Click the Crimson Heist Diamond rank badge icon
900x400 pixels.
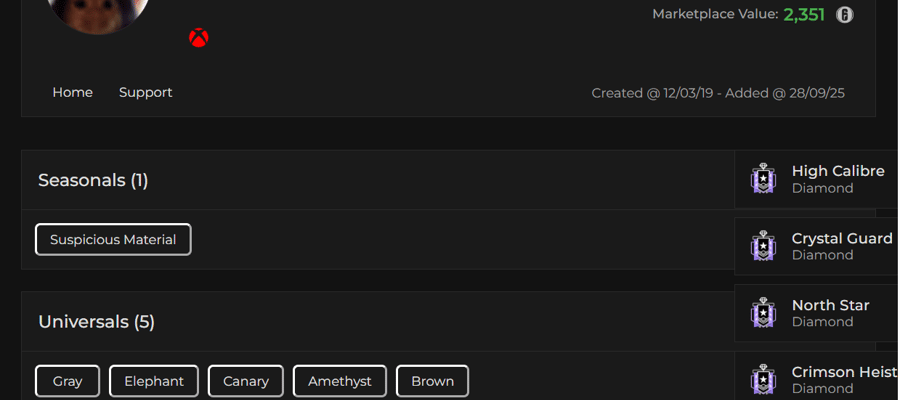[x=763, y=379]
